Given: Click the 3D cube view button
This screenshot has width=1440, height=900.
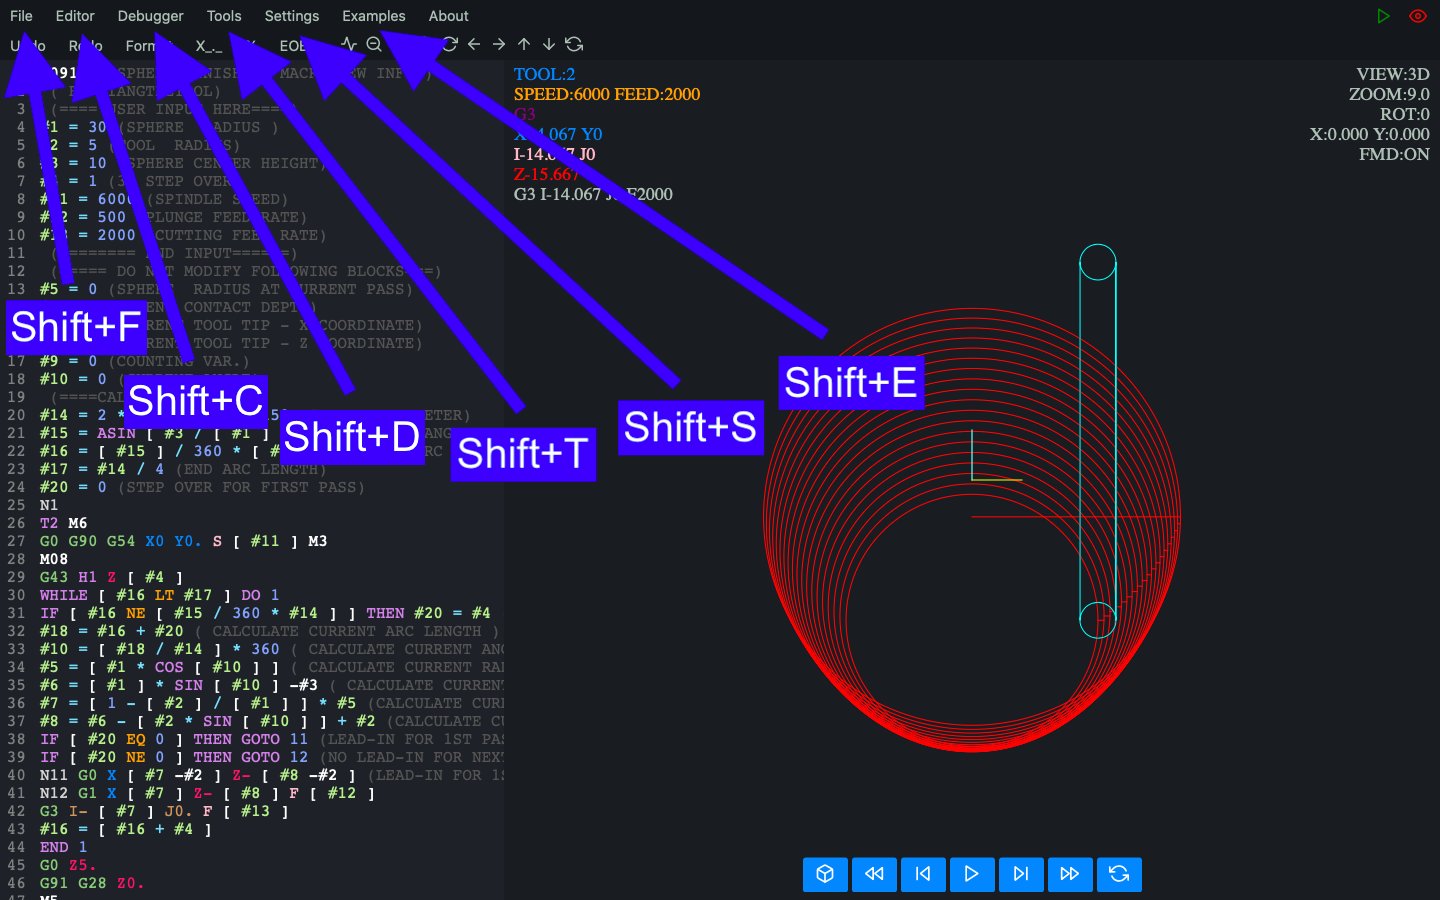Looking at the screenshot, I should coord(825,874).
